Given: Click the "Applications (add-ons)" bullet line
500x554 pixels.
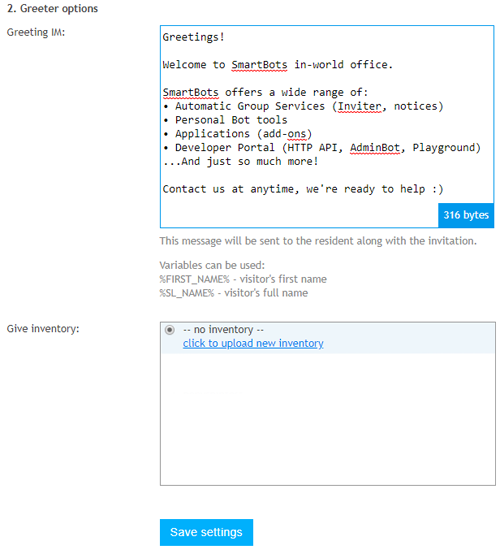Looking at the screenshot, I should (x=243, y=134).
